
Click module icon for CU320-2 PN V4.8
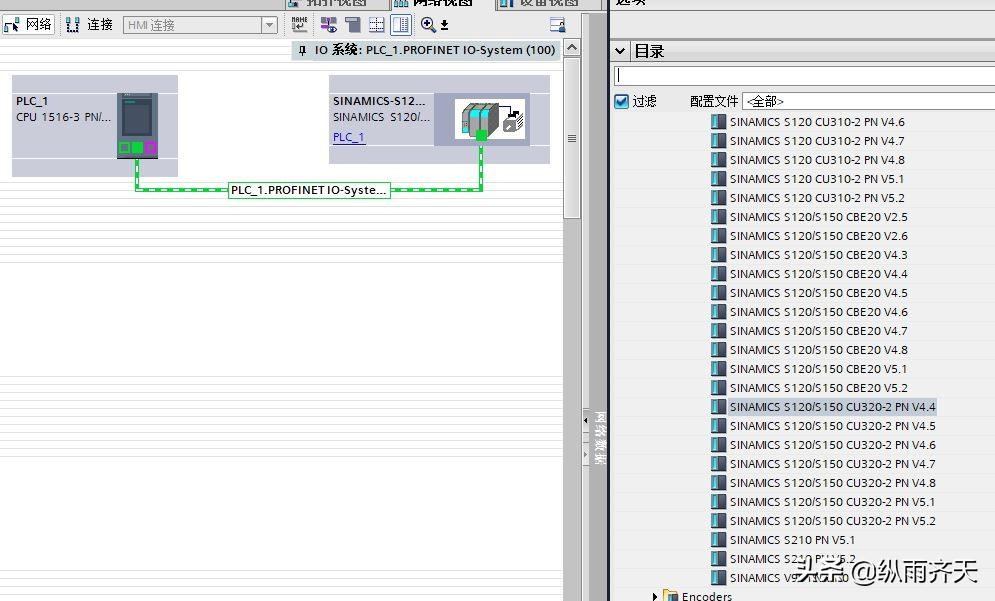718,483
